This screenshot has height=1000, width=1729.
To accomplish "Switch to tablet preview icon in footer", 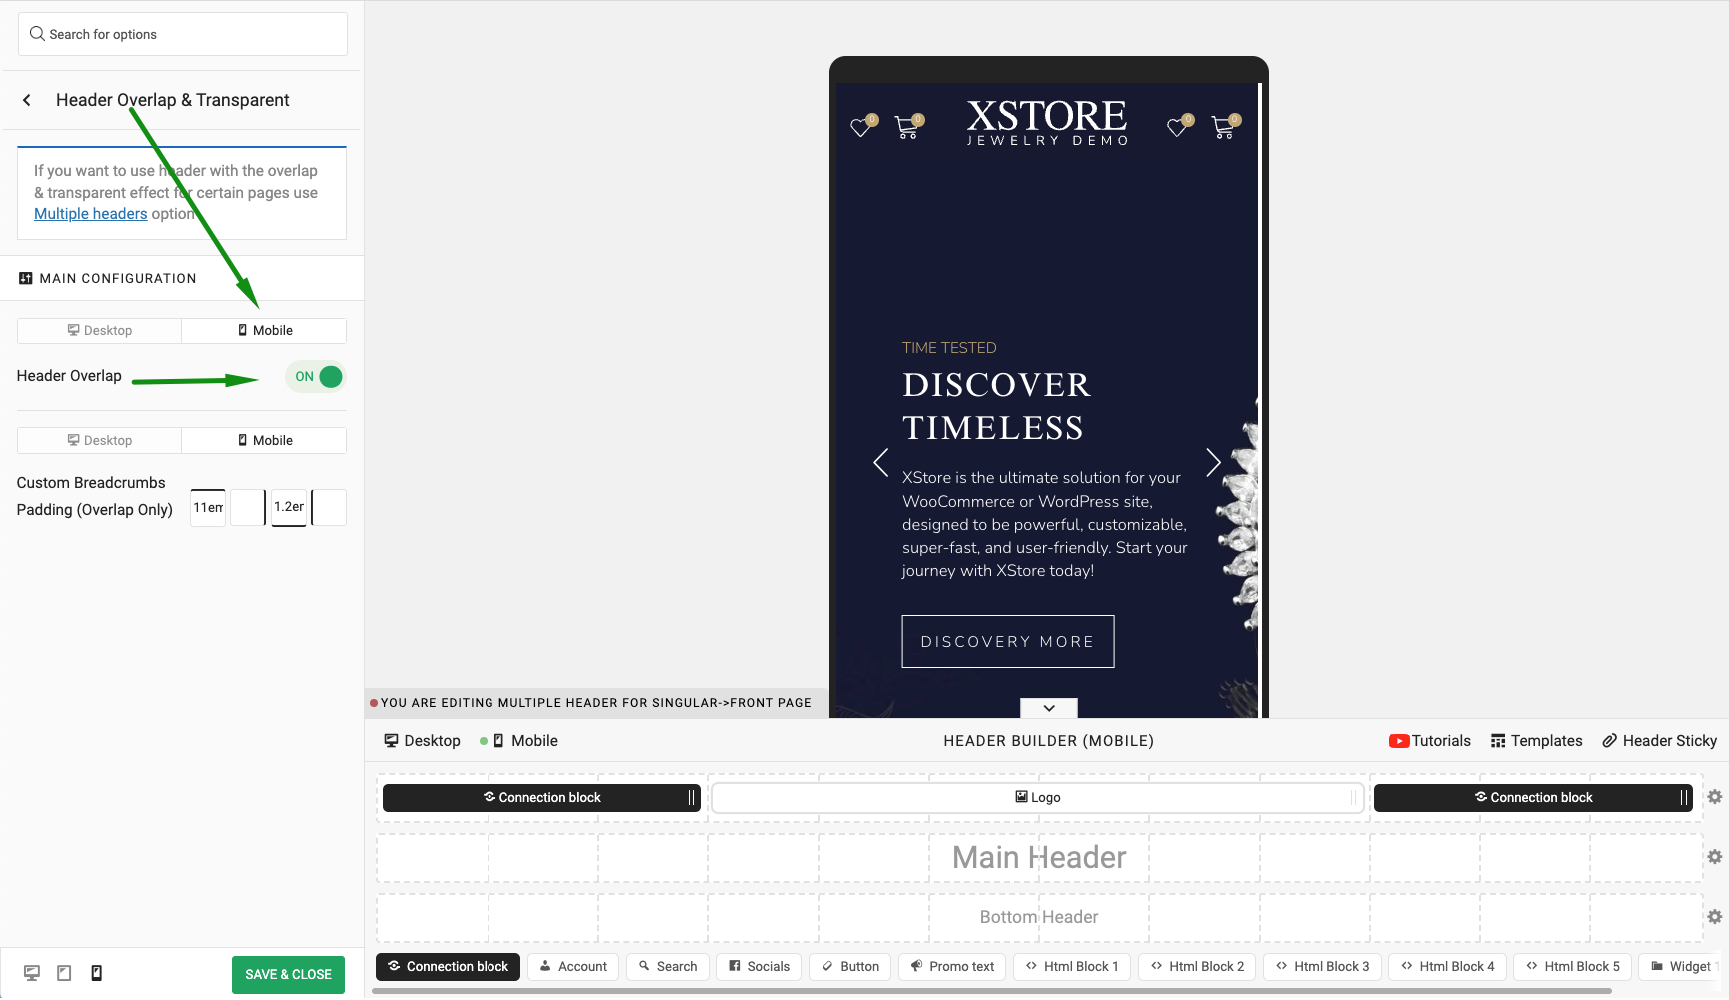I will (x=64, y=973).
